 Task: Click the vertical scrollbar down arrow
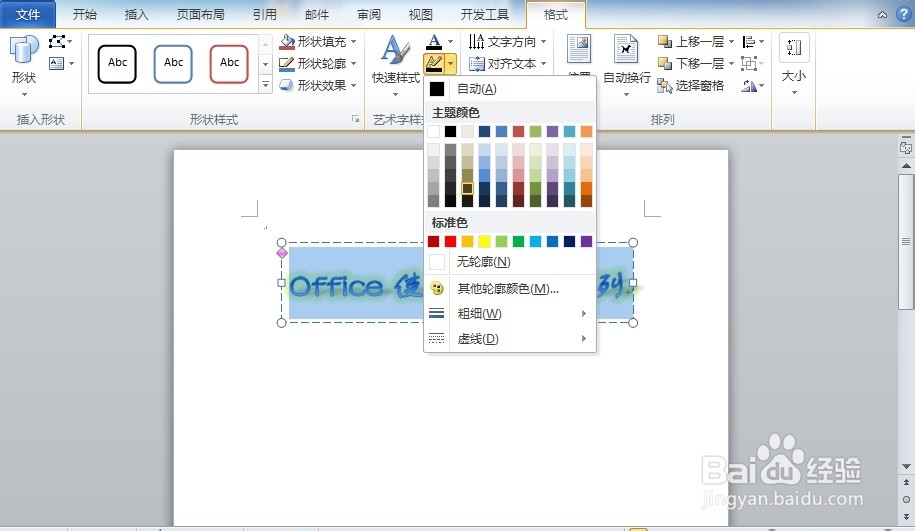(x=906, y=466)
